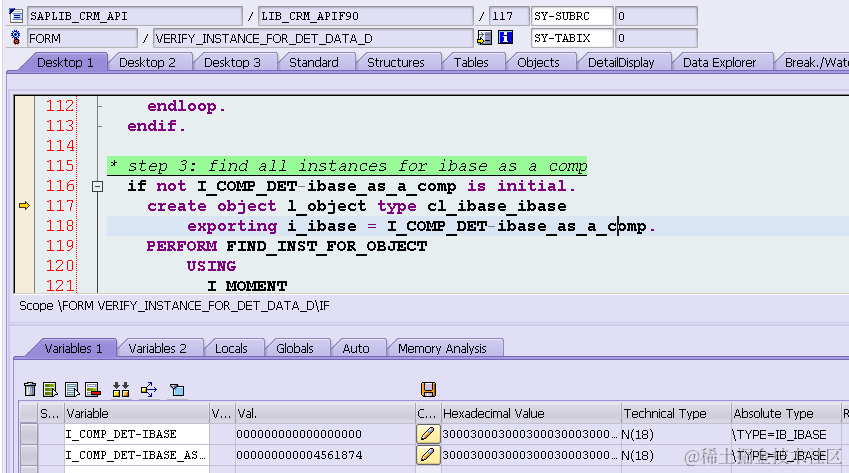Click the line number field showing 117

click(x=508, y=16)
